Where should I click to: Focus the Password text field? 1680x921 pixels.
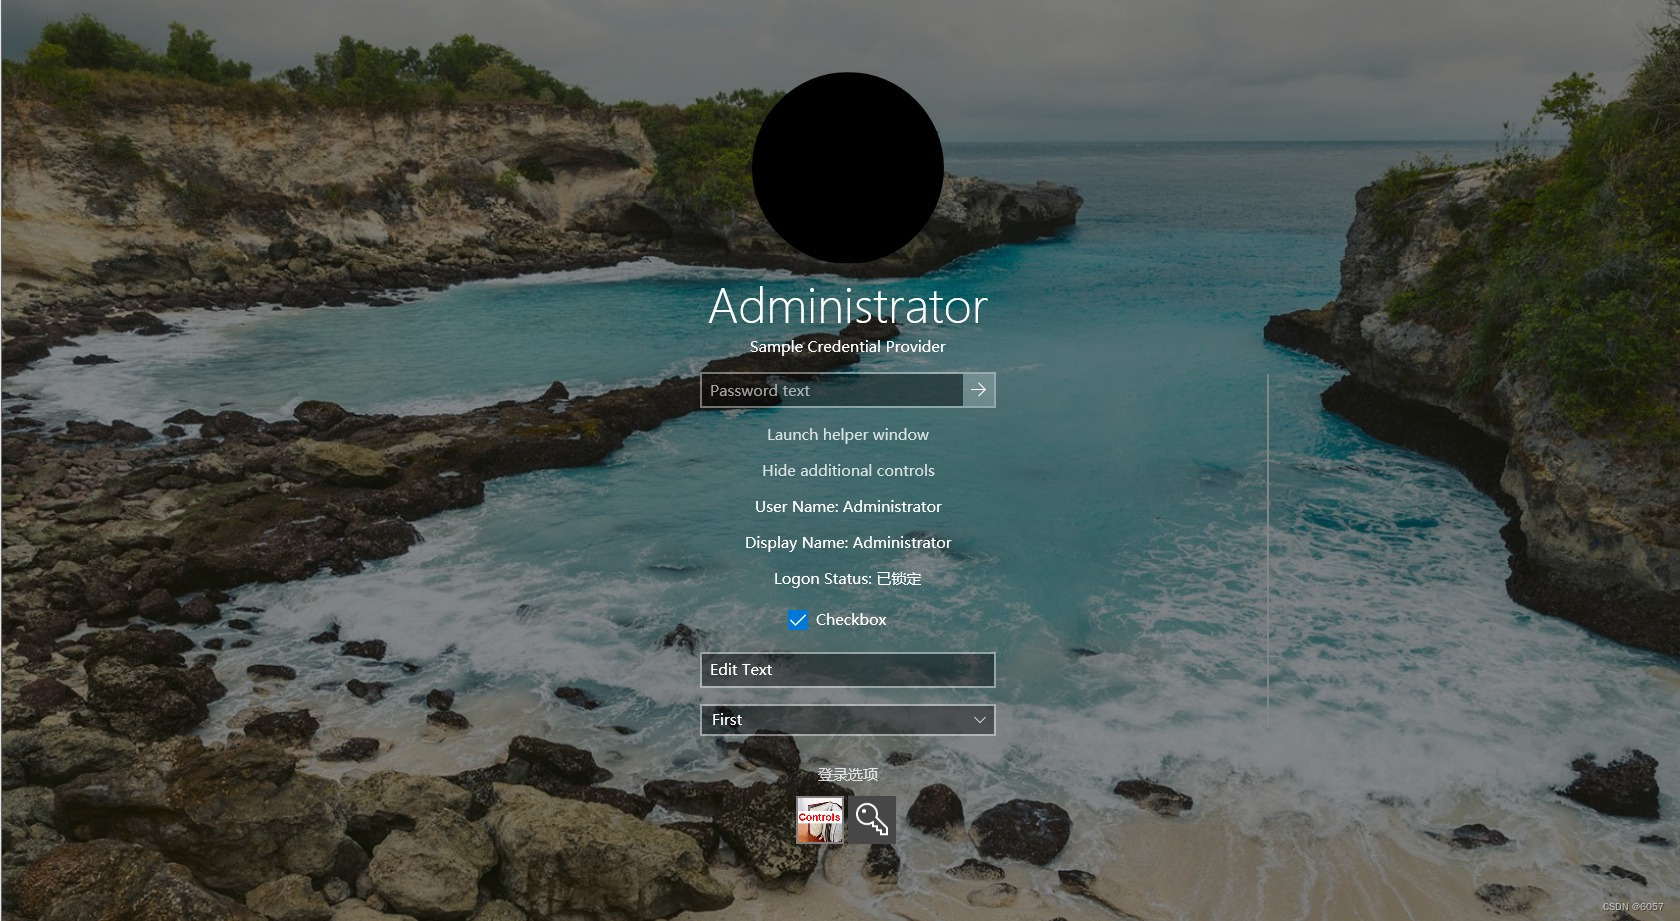832,390
